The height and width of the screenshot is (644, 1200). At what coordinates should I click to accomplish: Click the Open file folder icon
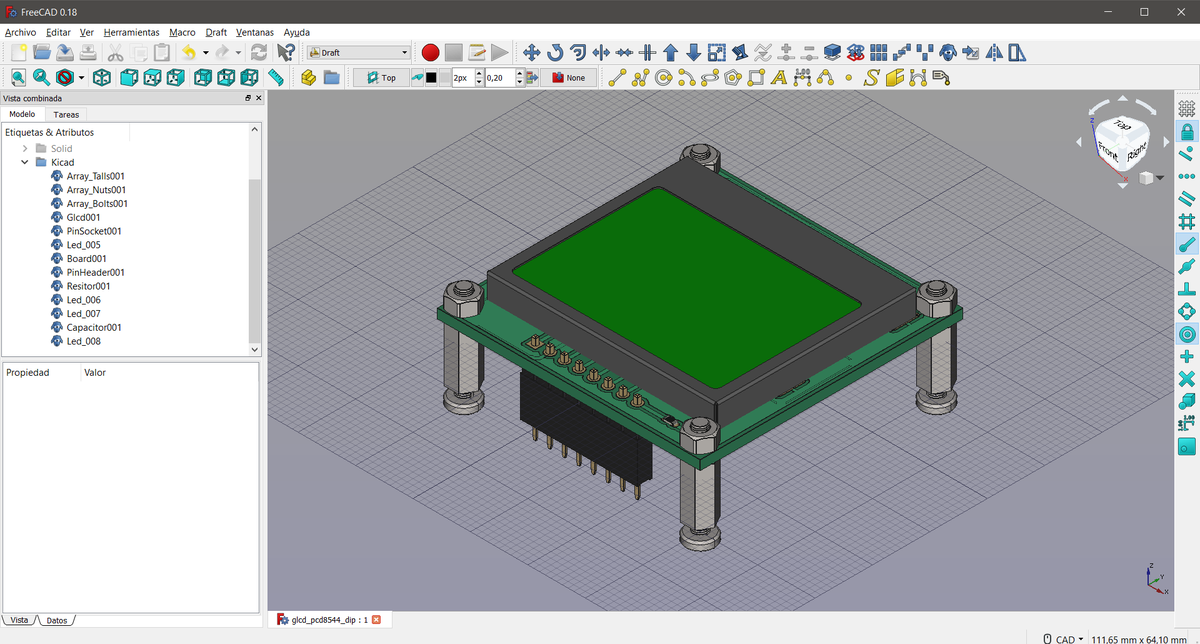(x=41, y=52)
